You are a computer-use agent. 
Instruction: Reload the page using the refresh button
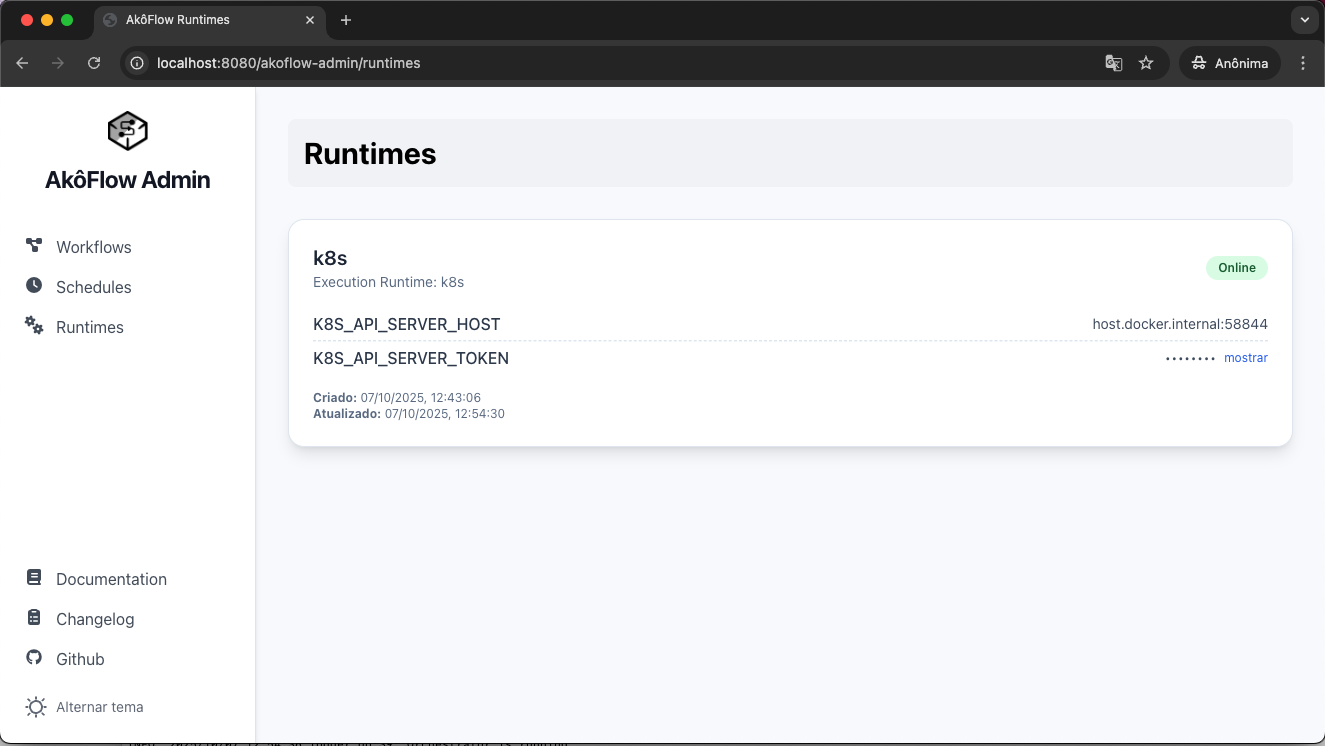pyautogui.click(x=94, y=63)
